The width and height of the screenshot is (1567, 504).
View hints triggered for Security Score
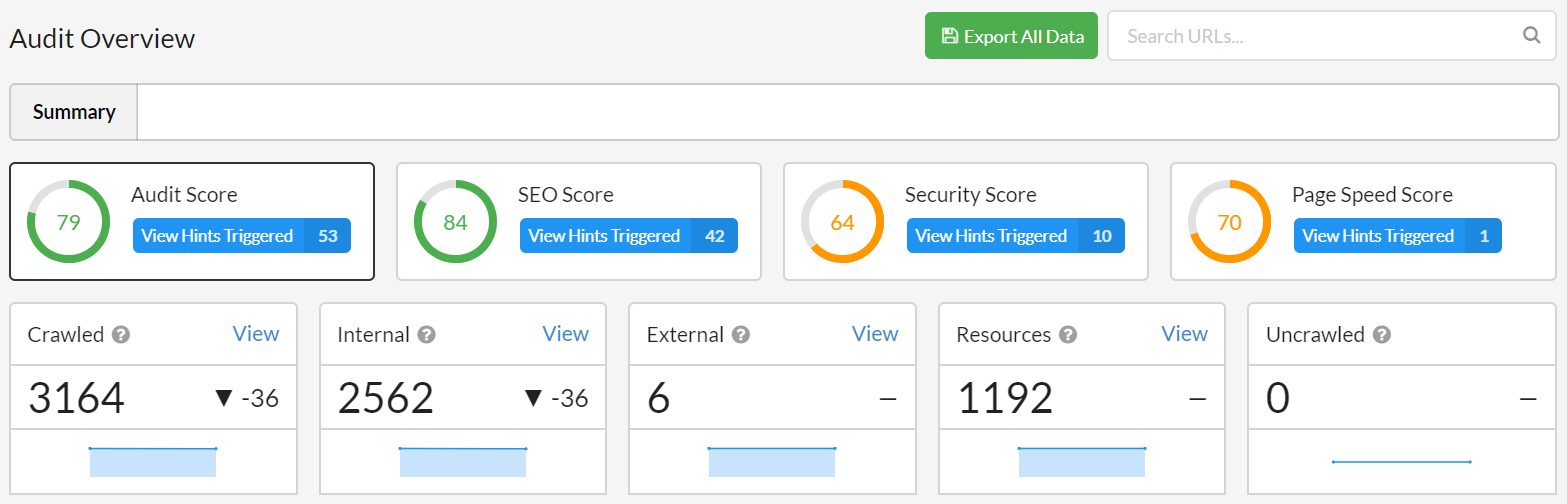[x=1015, y=236]
